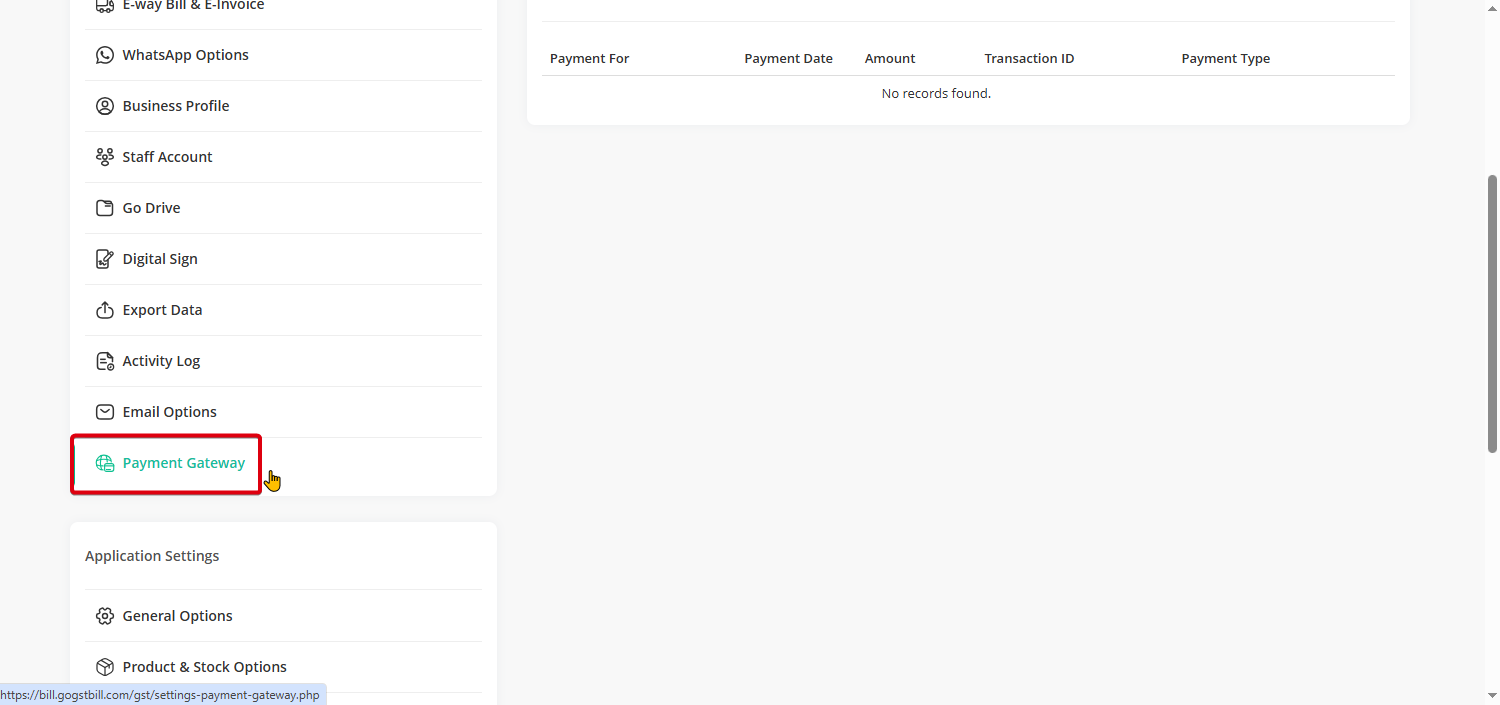Sort by Payment Date column header

click(x=788, y=59)
